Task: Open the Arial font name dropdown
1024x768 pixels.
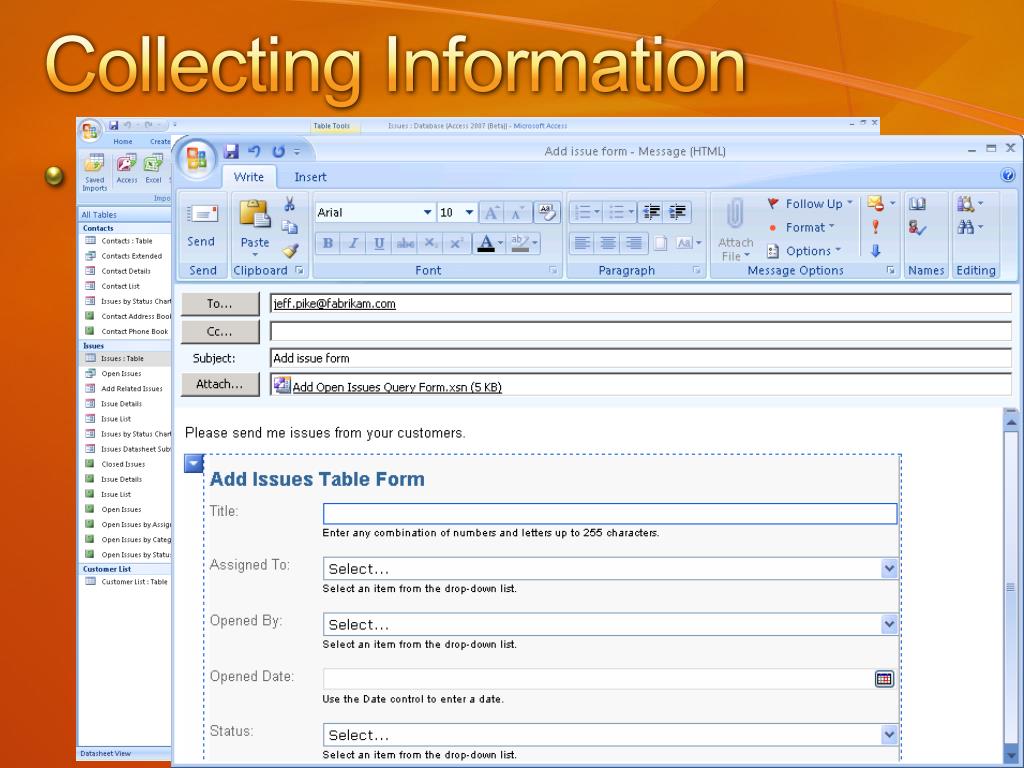Action: (427, 212)
